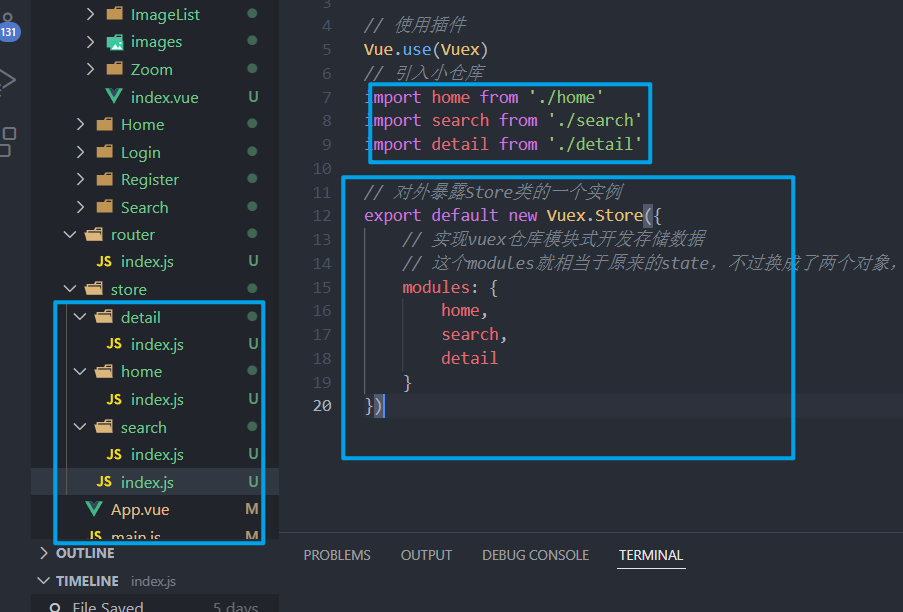Open search store index.js file
Screen dimensions: 903x612
pos(157,455)
